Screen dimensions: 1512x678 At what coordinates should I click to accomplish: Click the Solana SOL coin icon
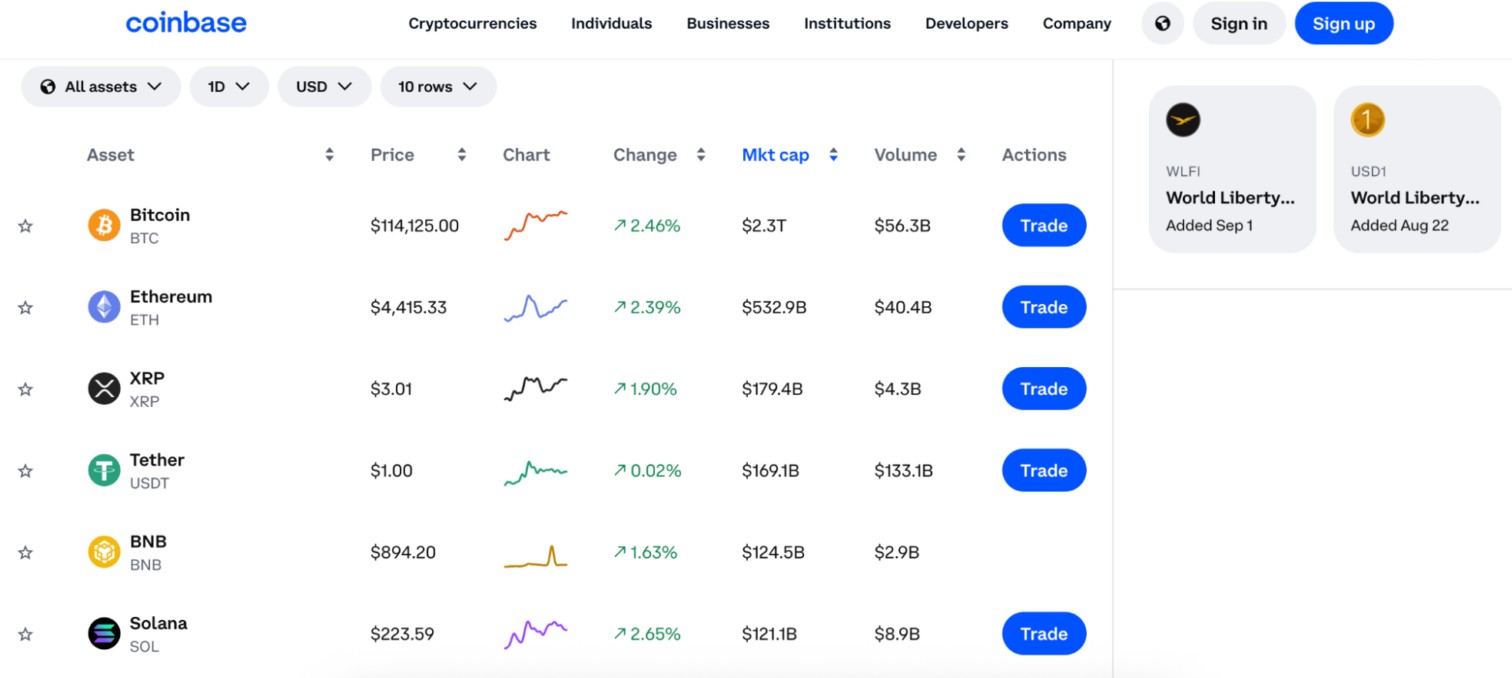point(101,633)
